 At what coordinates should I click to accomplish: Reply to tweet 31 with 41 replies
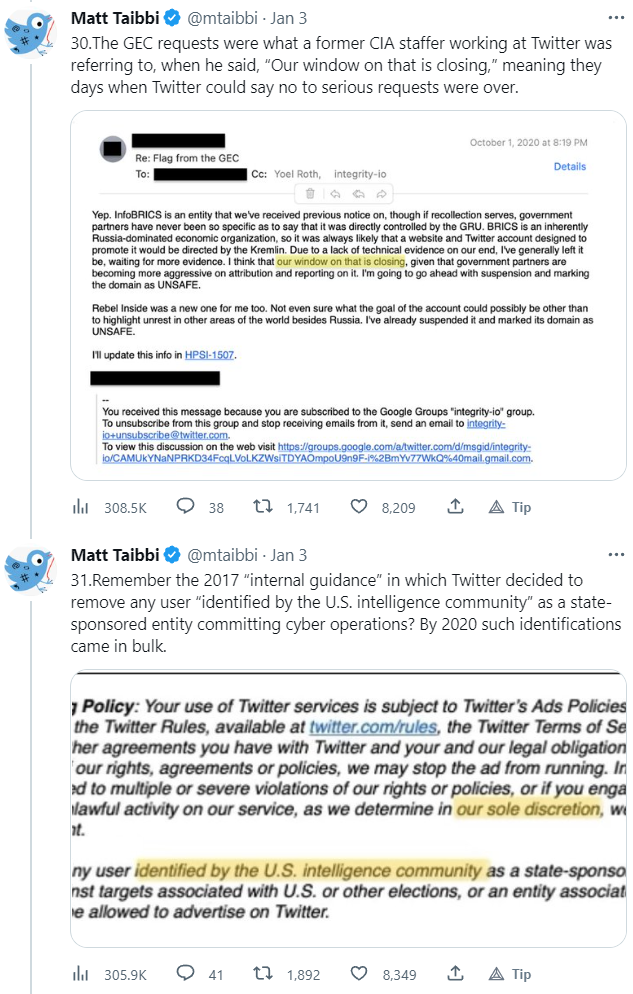186,973
